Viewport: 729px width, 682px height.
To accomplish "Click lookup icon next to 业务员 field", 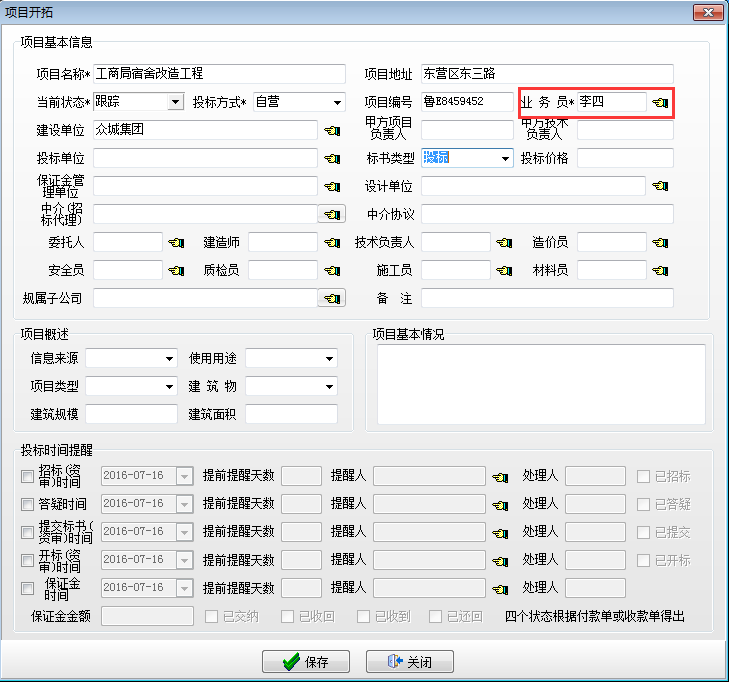I will pos(660,102).
